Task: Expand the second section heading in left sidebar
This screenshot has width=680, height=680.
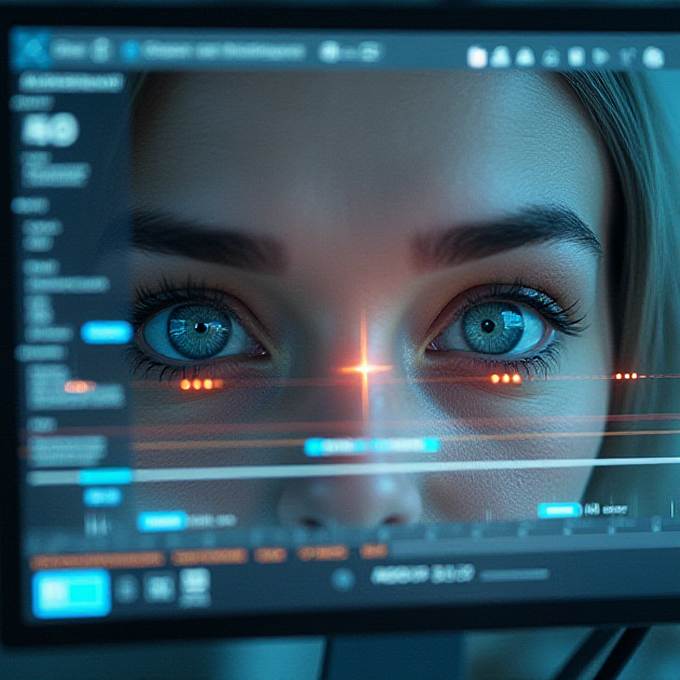Action: (x=28, y=205)
